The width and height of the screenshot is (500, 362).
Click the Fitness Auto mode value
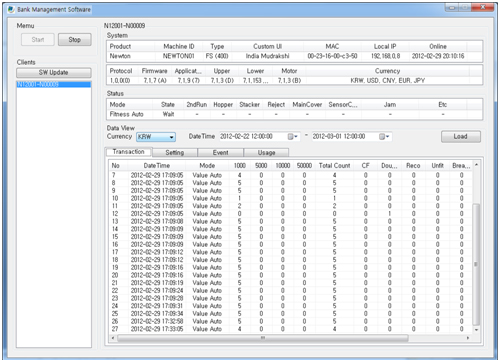(x=127, y=114)
